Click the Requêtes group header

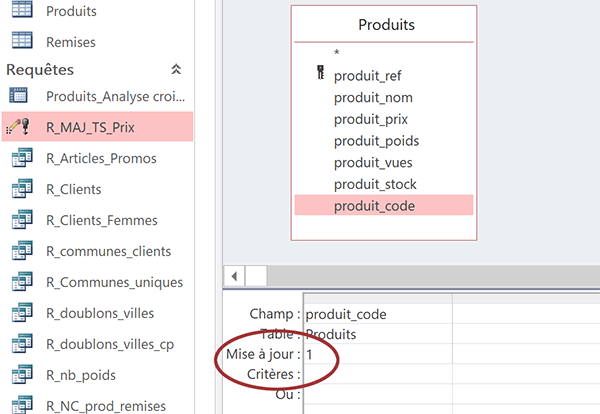96,70
